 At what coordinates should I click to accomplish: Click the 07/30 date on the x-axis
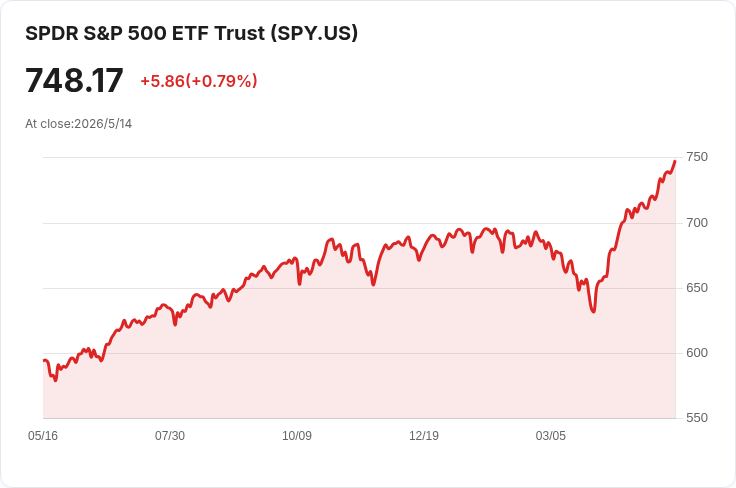[x=170, y=436]
